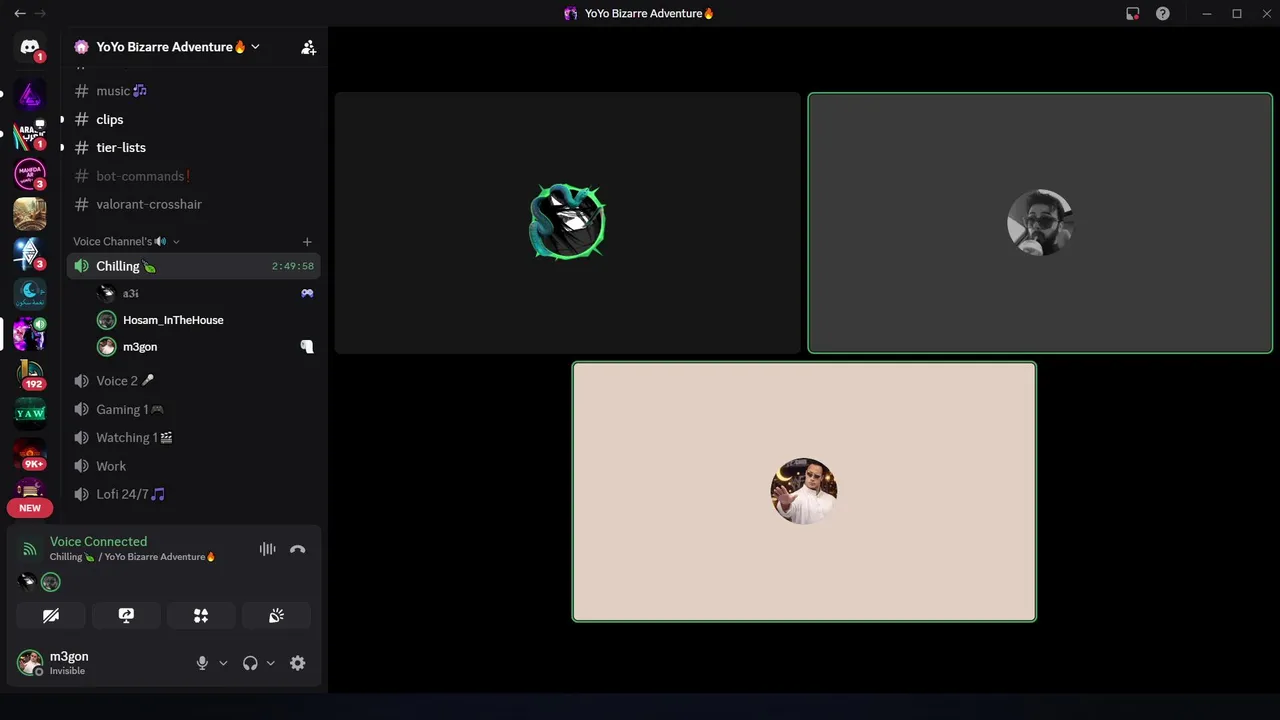The width and height of the screenshot is (1280, 720).
Task: Click the Voice Connected status text
Action: [98, 541]
